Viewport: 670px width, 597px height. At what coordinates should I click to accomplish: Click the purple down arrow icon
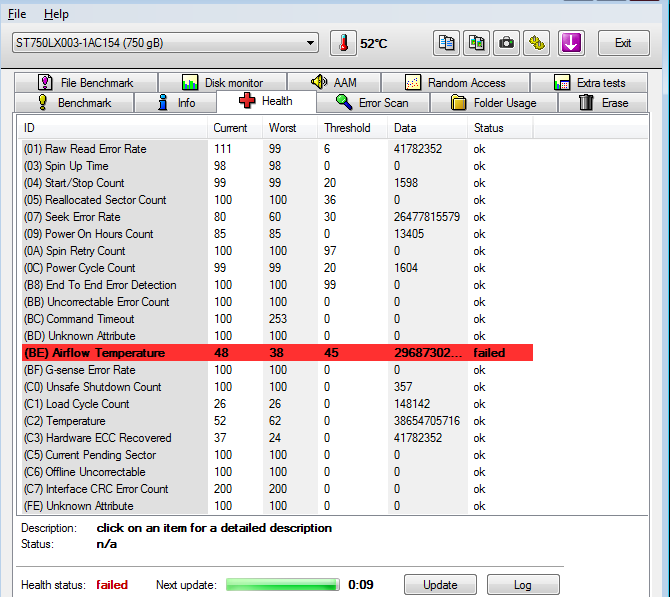(x=570, y=43)
